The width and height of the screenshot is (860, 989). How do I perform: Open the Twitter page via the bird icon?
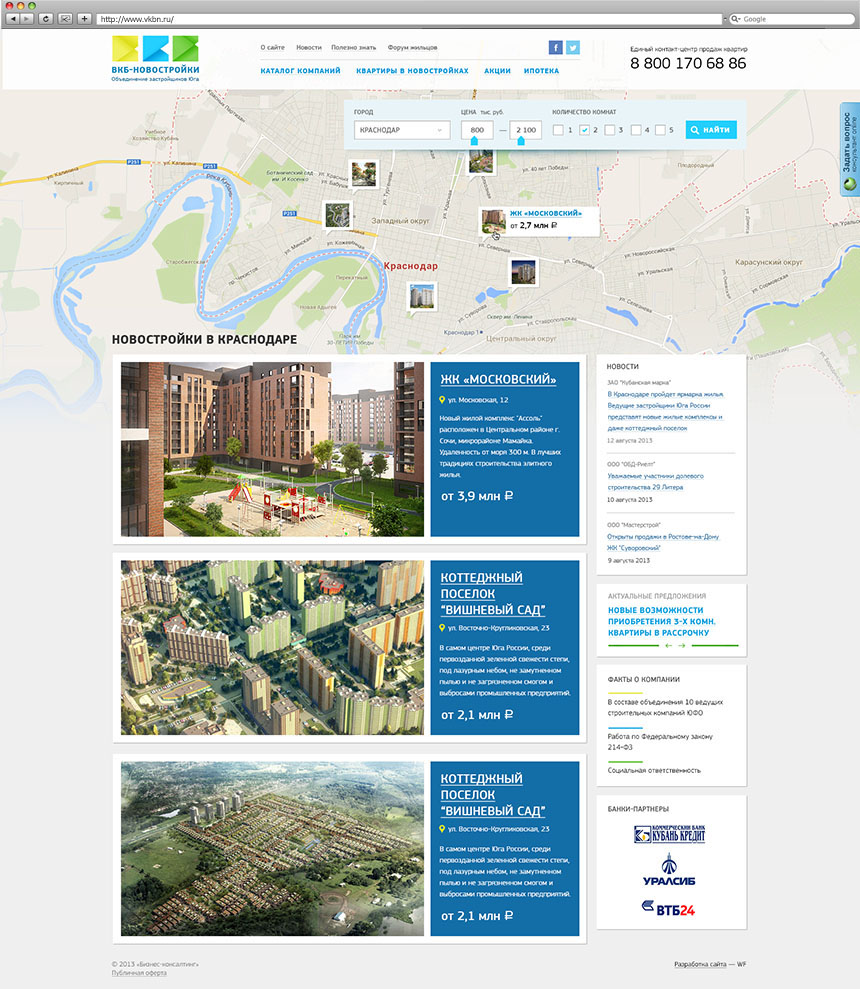tap(573, 47)
